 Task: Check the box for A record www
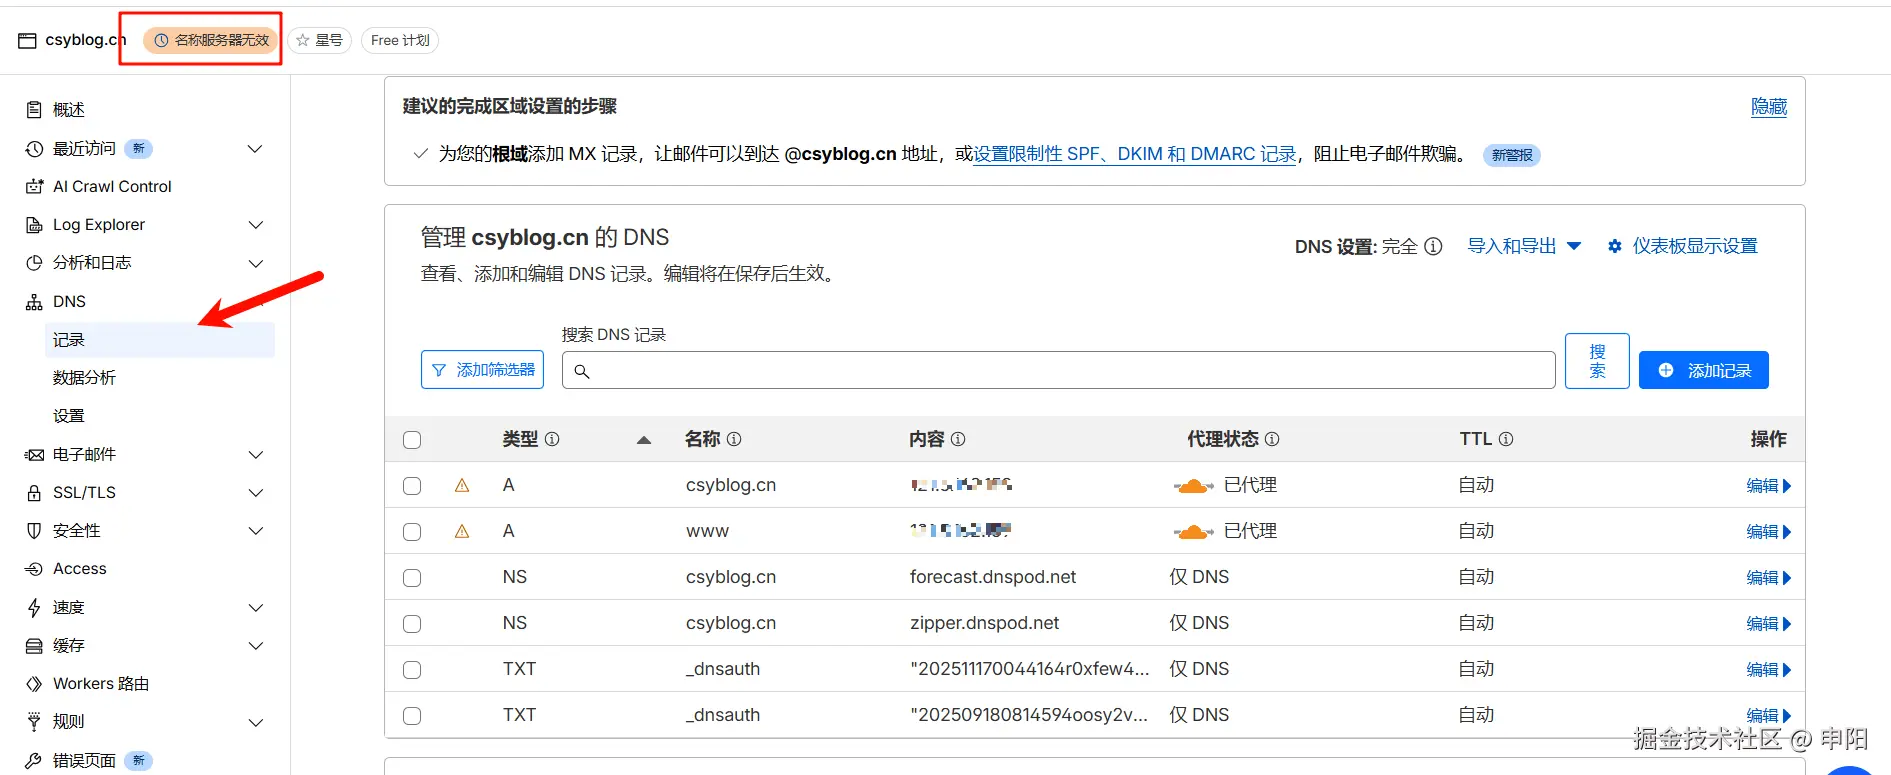point(412,532)
